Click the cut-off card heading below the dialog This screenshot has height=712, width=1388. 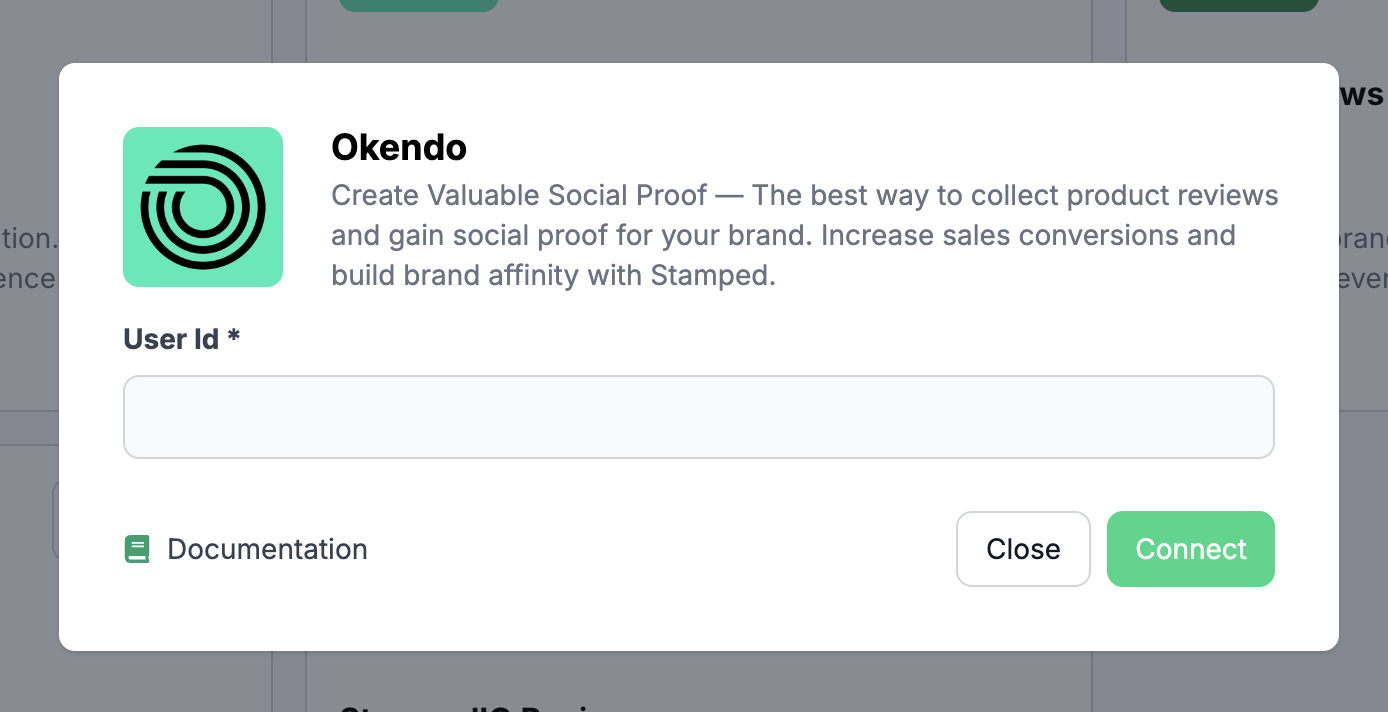(x=470, y=707)
